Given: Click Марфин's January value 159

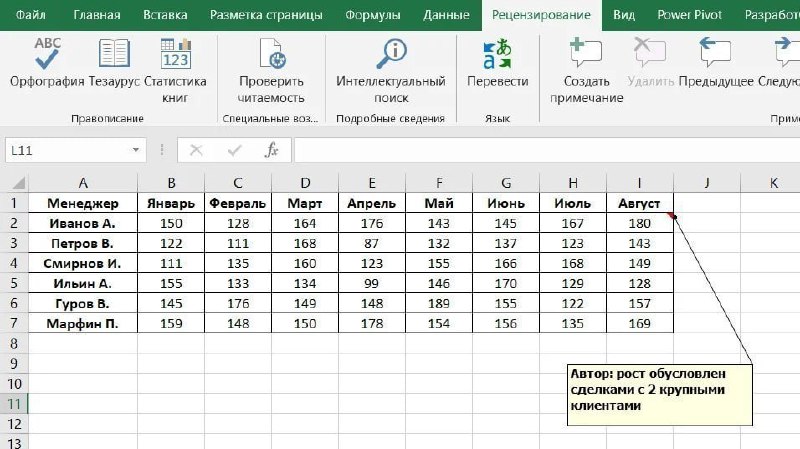Looking at the screenshot, I should click(171, 323).
